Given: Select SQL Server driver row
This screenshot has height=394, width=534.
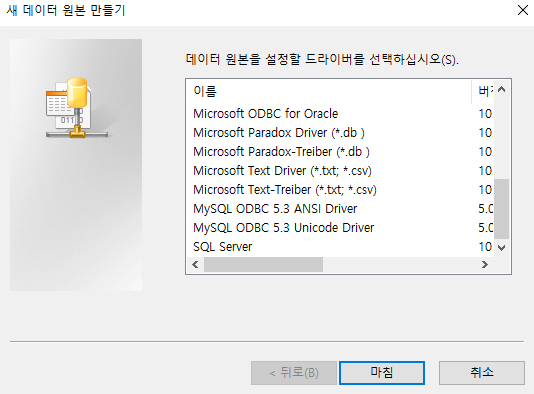Looking at the screenshot, I should (222, 247).
